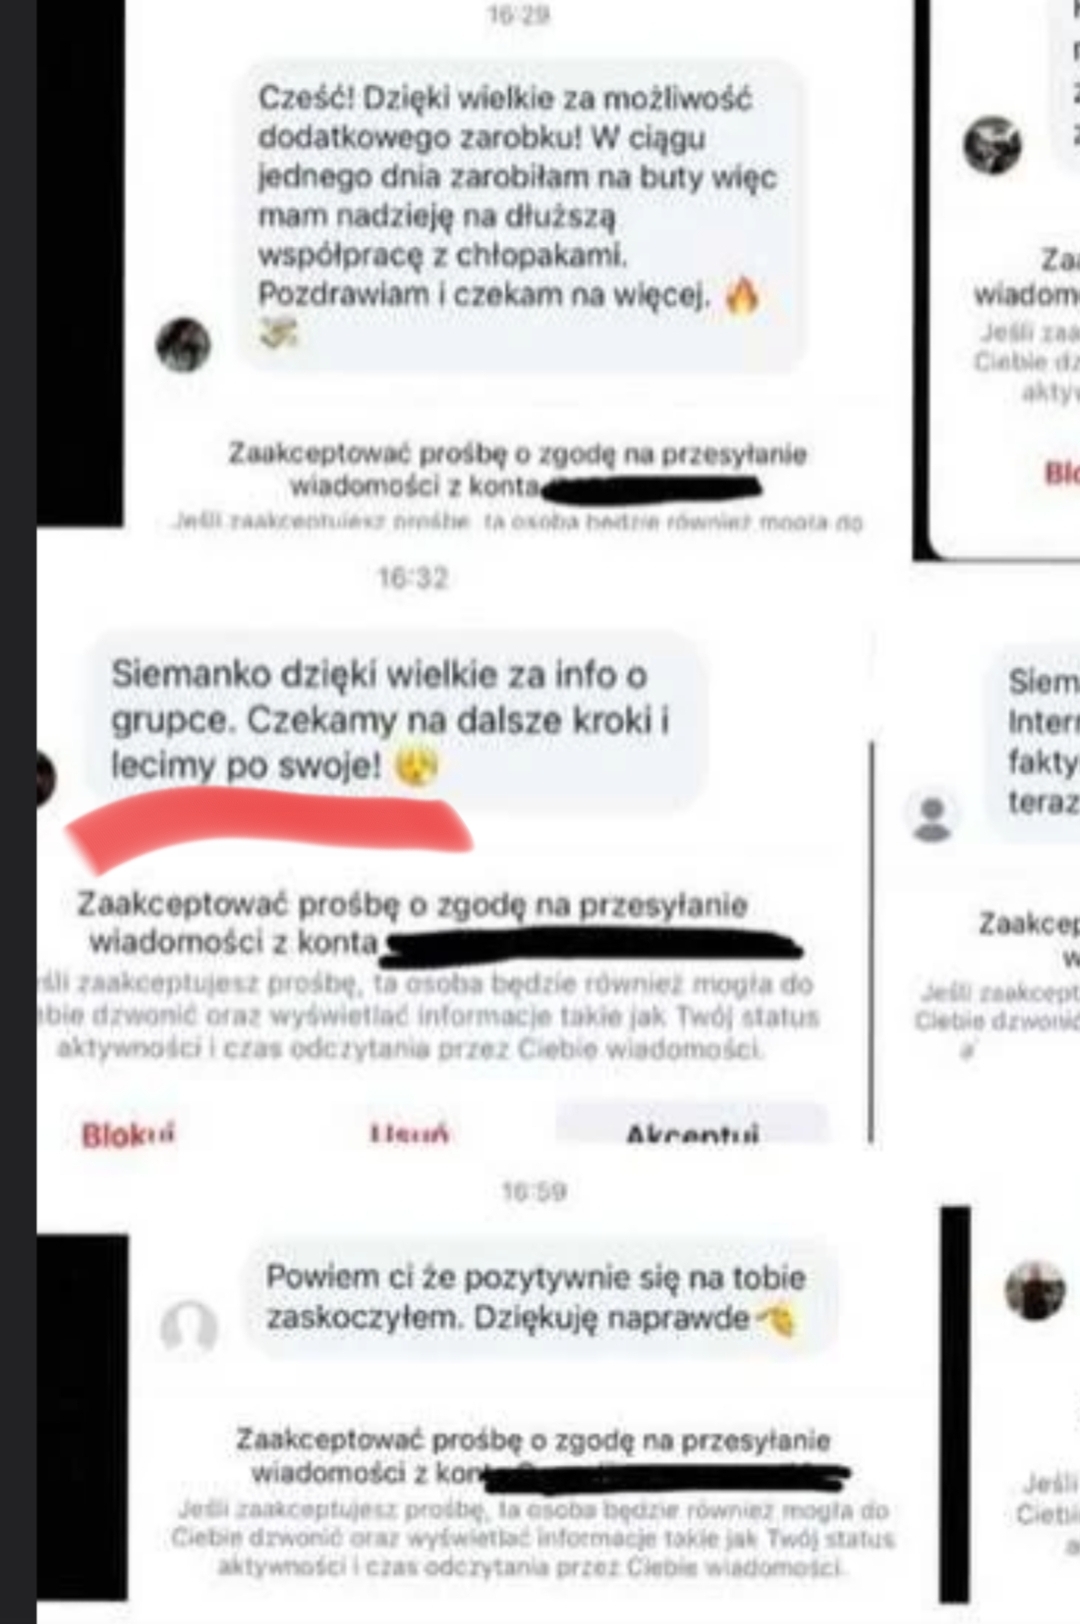Click the shocked face emoji after 'lecimy po swoje!'
This screenshot has height=1624, width=1080.
pos(415,767)
